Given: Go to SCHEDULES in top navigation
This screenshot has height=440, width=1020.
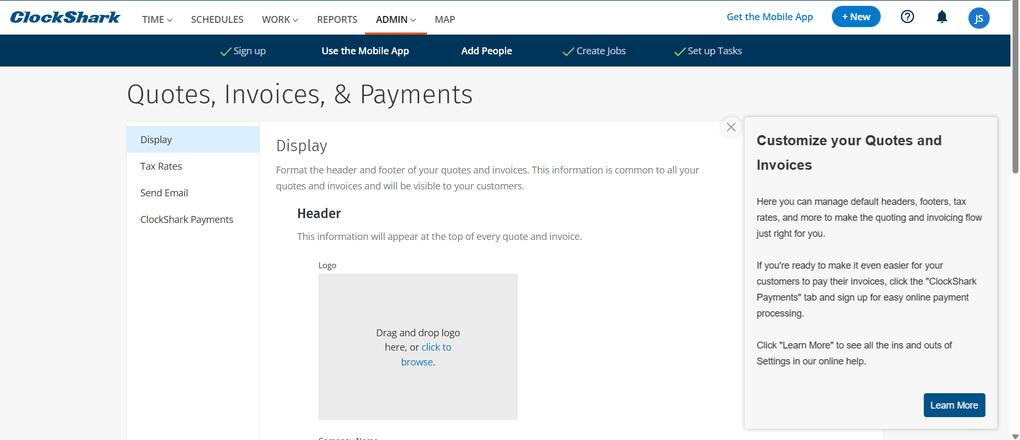Looking at the screenshot, I should click(217, 20).
